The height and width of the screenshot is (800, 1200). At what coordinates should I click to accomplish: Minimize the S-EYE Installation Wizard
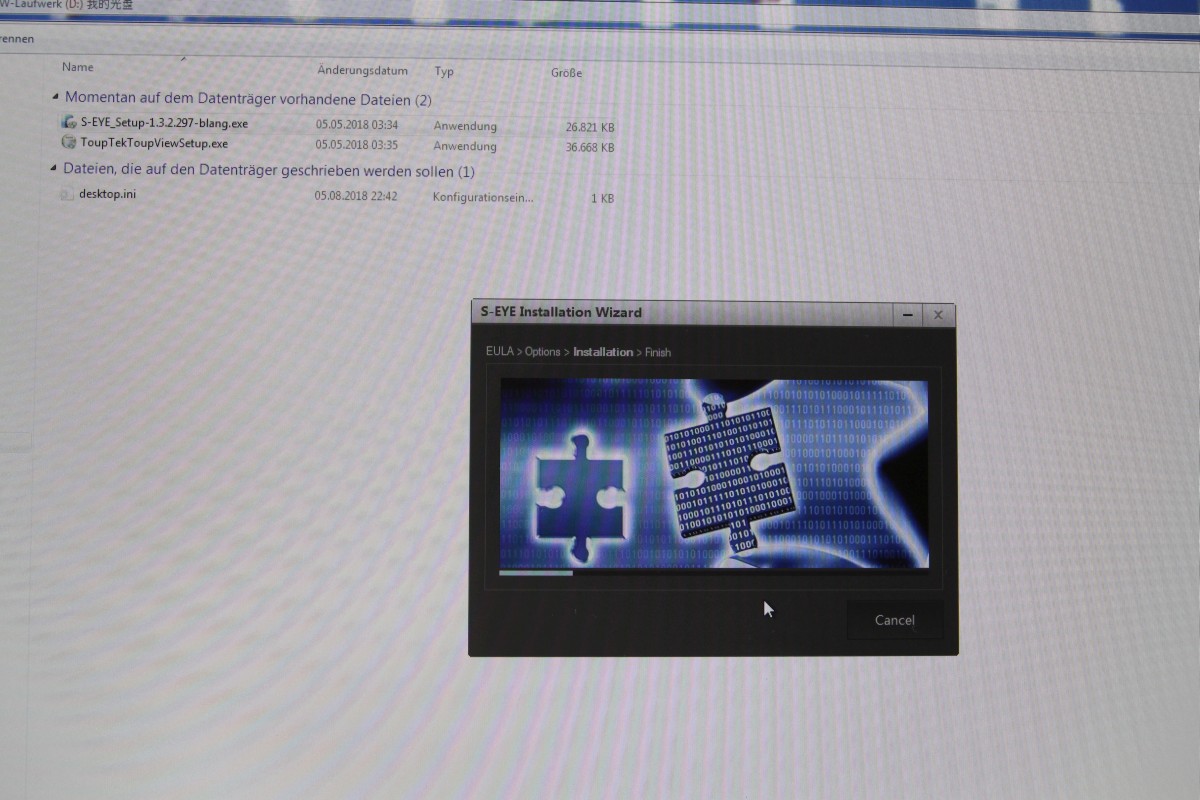pos(907,314)
